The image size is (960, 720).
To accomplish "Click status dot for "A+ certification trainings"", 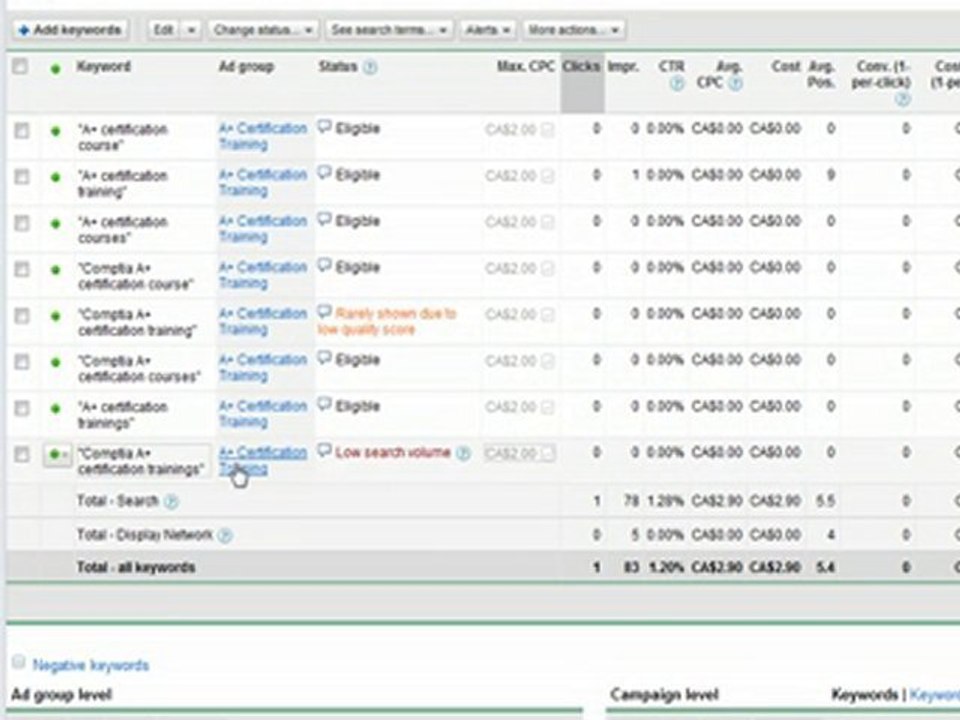I will 56,408.
